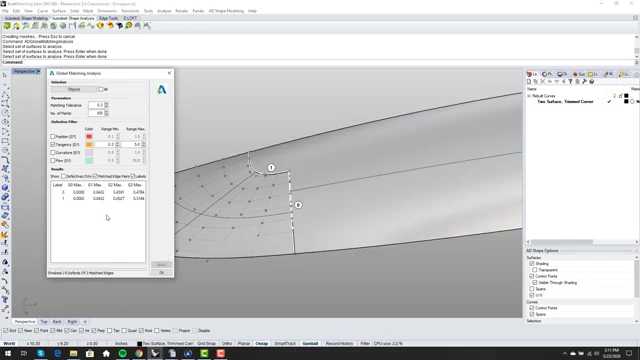640x360 pixels.
Task: Switch to Edge Tools toolbar tab
Action: [109, 18]
